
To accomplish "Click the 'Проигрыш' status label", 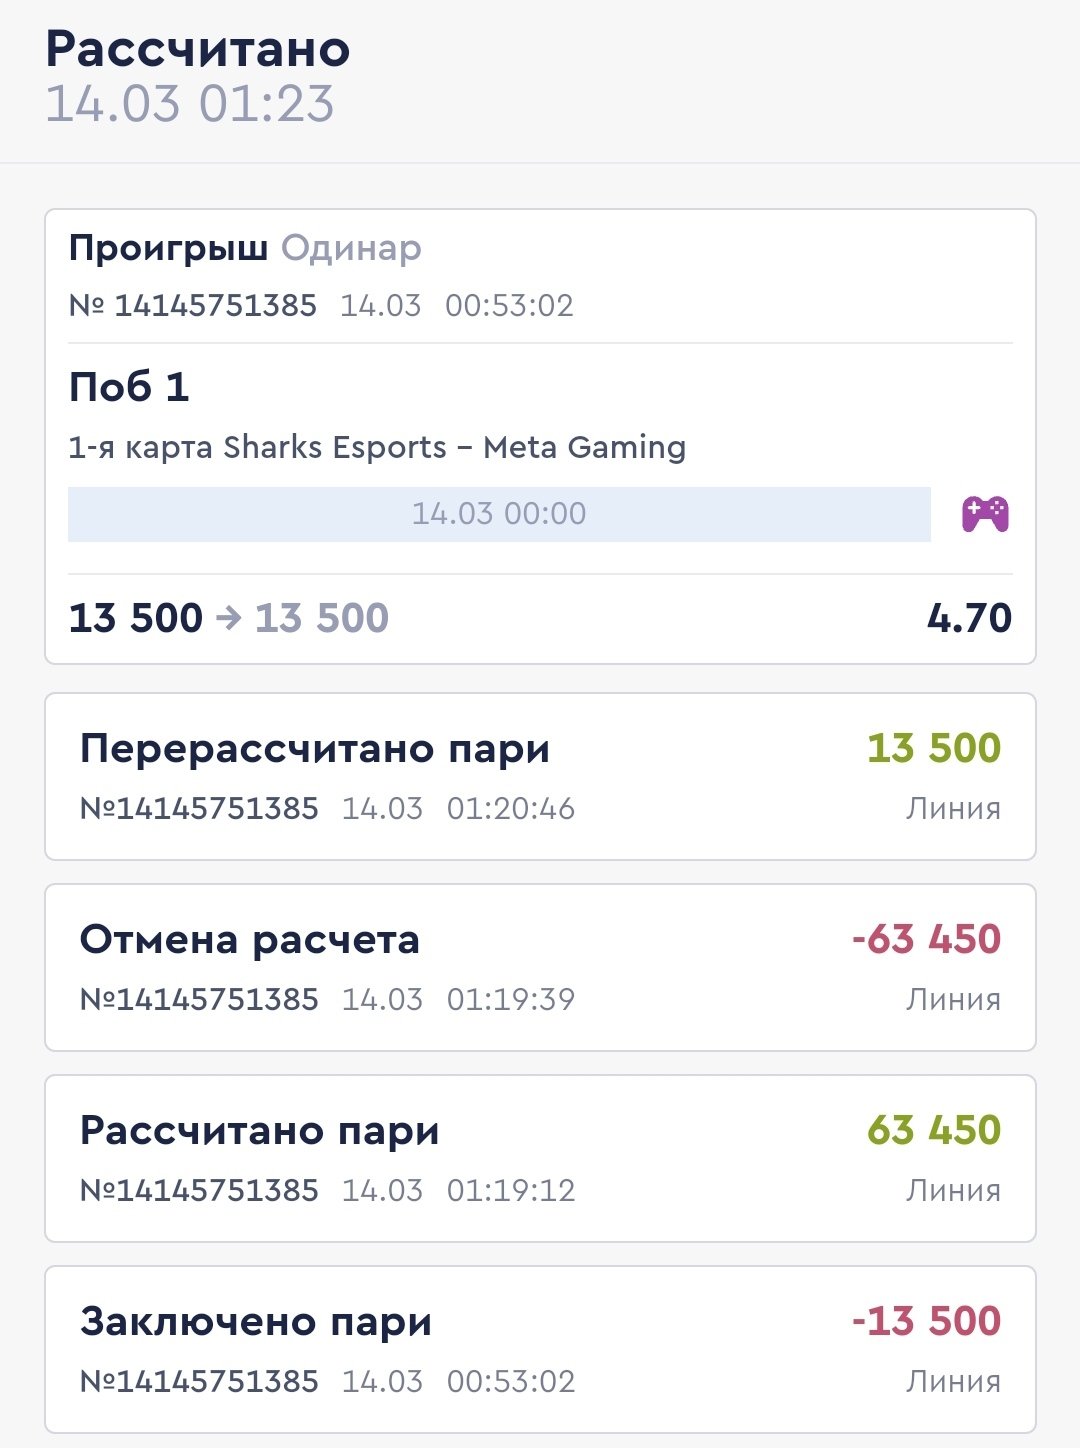I will pos(168,248).
